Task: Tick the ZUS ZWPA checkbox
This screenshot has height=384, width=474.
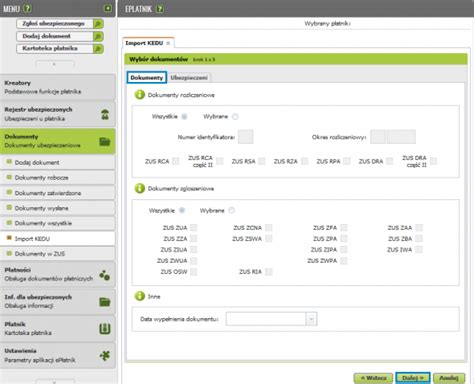Action: 344,261
